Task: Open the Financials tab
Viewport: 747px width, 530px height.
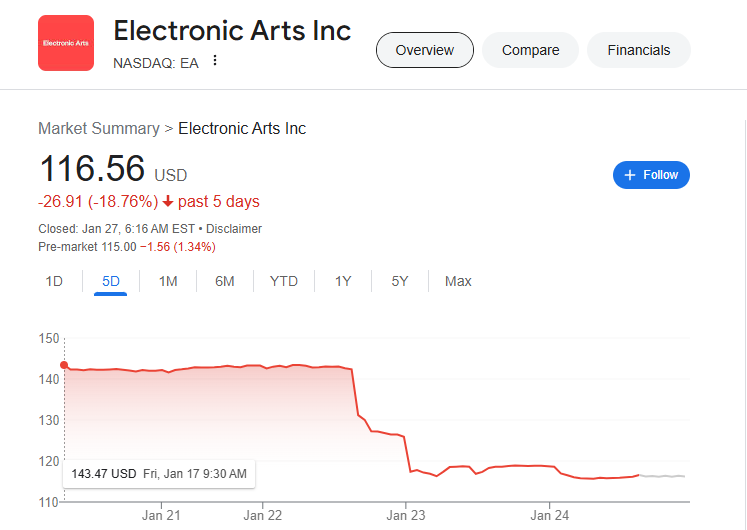Action: (638, 50)
